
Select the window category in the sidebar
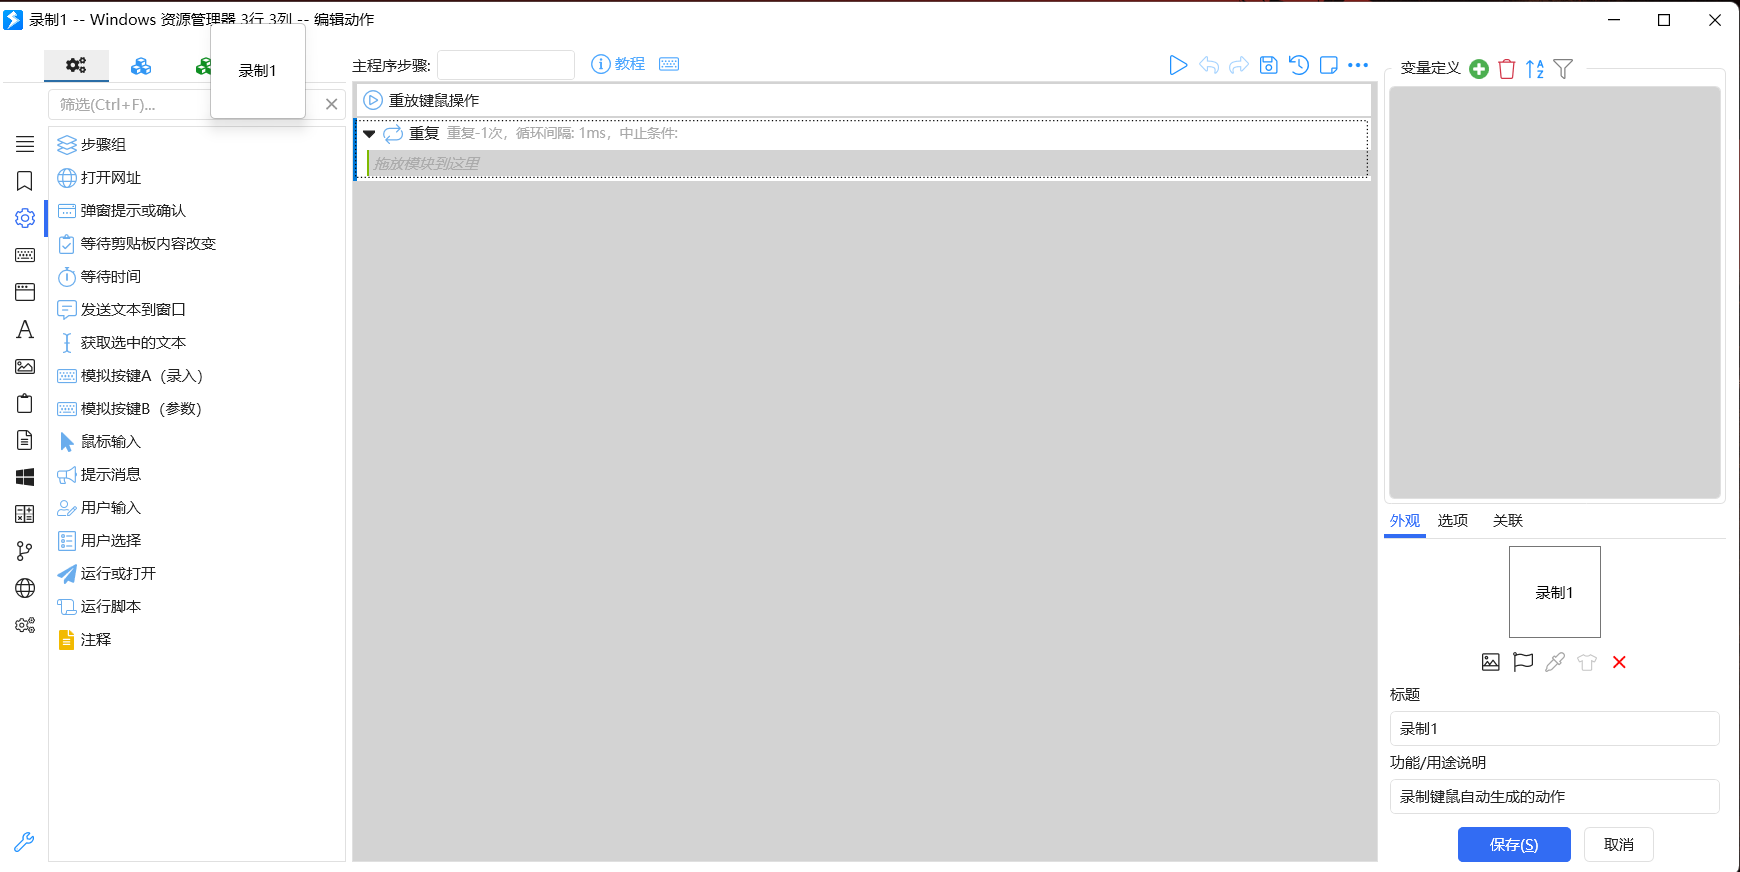(x=25, y=292)
